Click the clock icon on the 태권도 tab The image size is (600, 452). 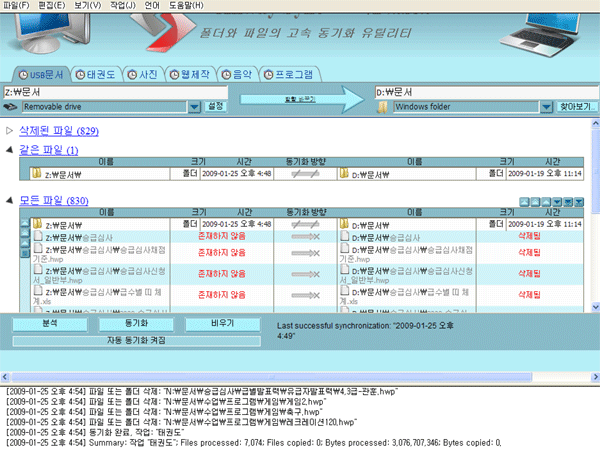[x=80, y=75]
